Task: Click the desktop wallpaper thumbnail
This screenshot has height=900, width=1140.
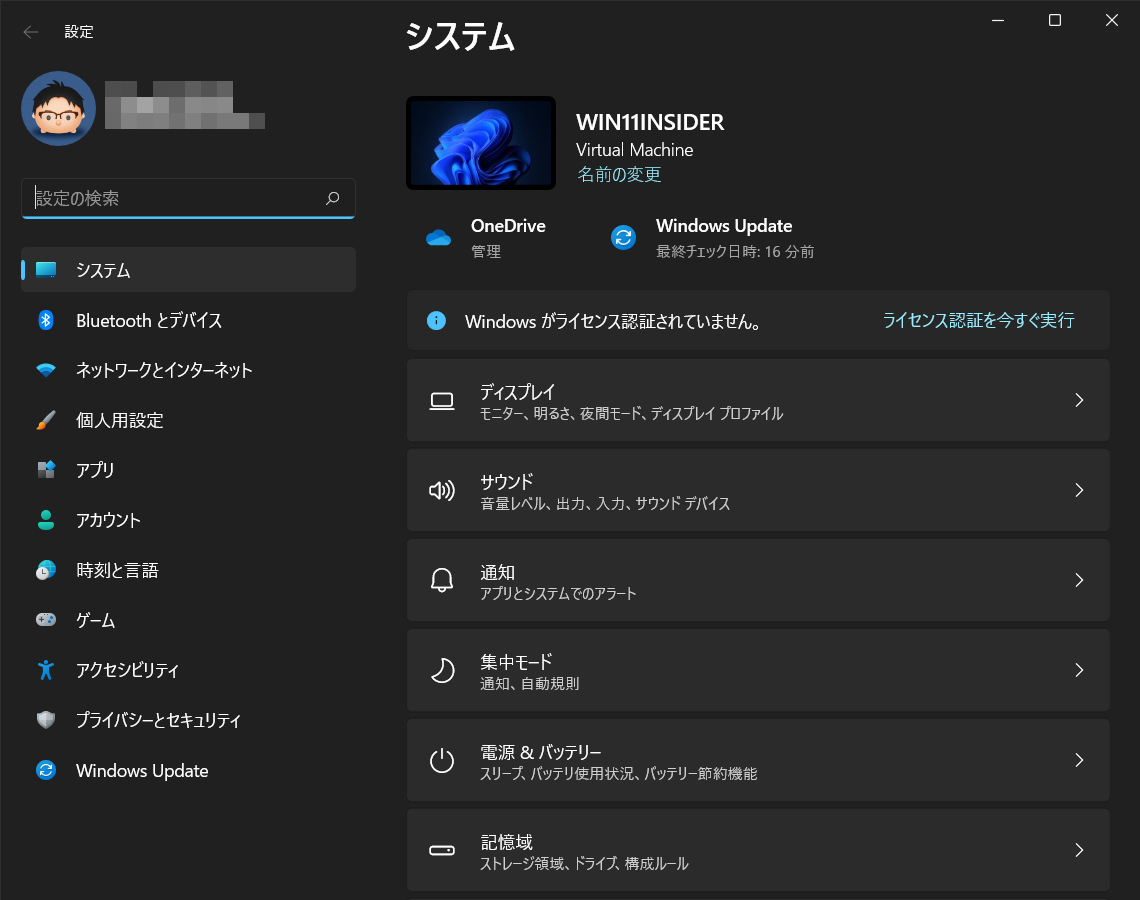Action: click(481, 143)
